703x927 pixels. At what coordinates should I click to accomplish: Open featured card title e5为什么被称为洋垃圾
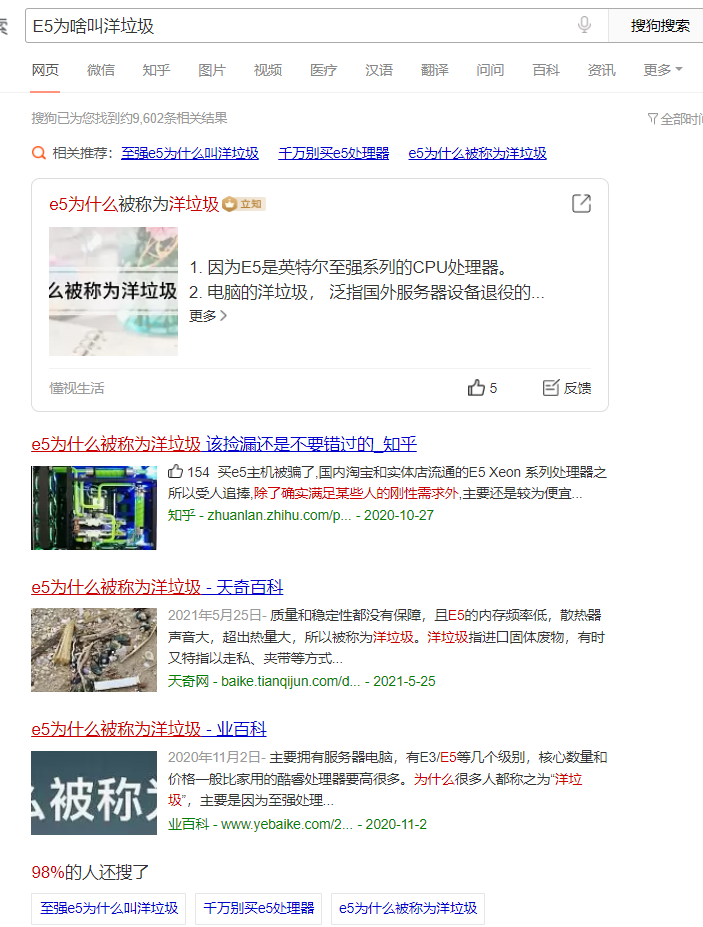tap(134, 204)
